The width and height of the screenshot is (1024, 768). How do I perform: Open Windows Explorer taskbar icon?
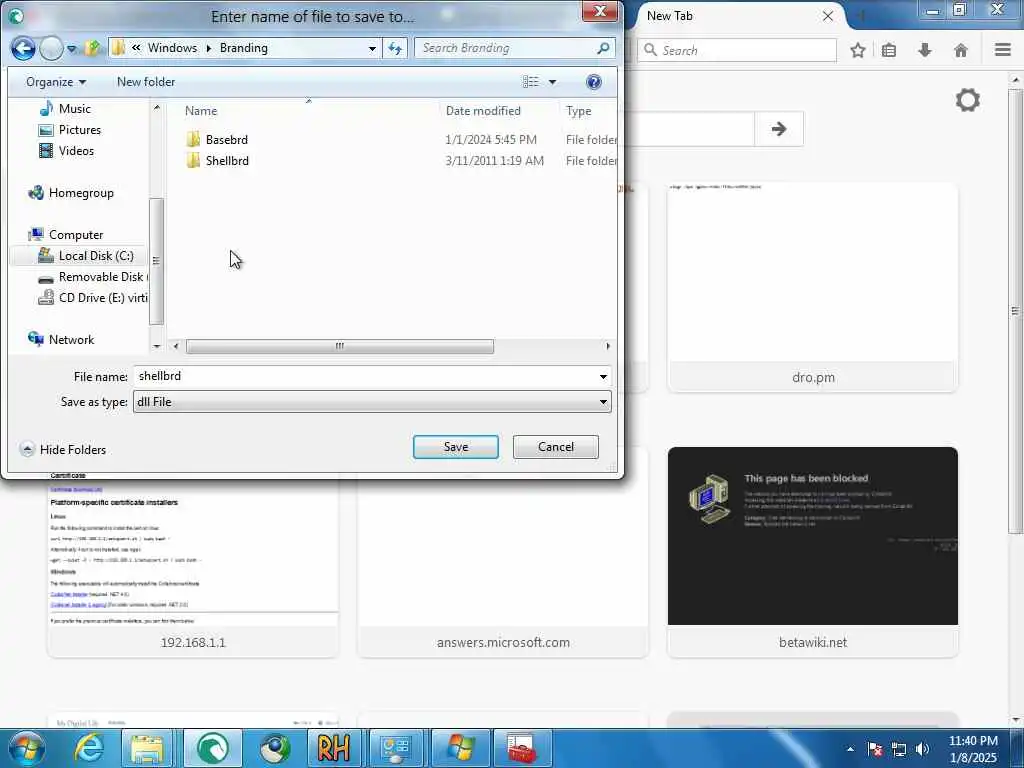coord(147,749)
